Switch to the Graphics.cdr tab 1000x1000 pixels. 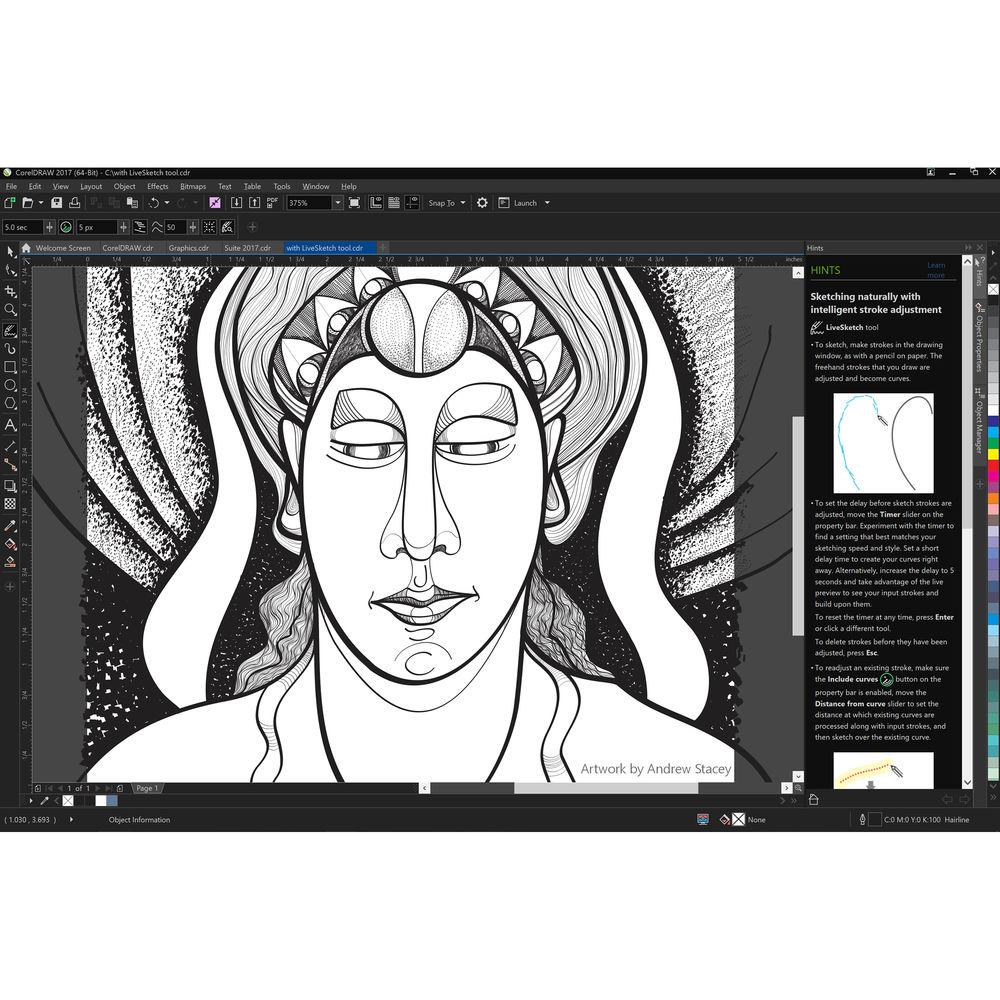click(189, 248)
